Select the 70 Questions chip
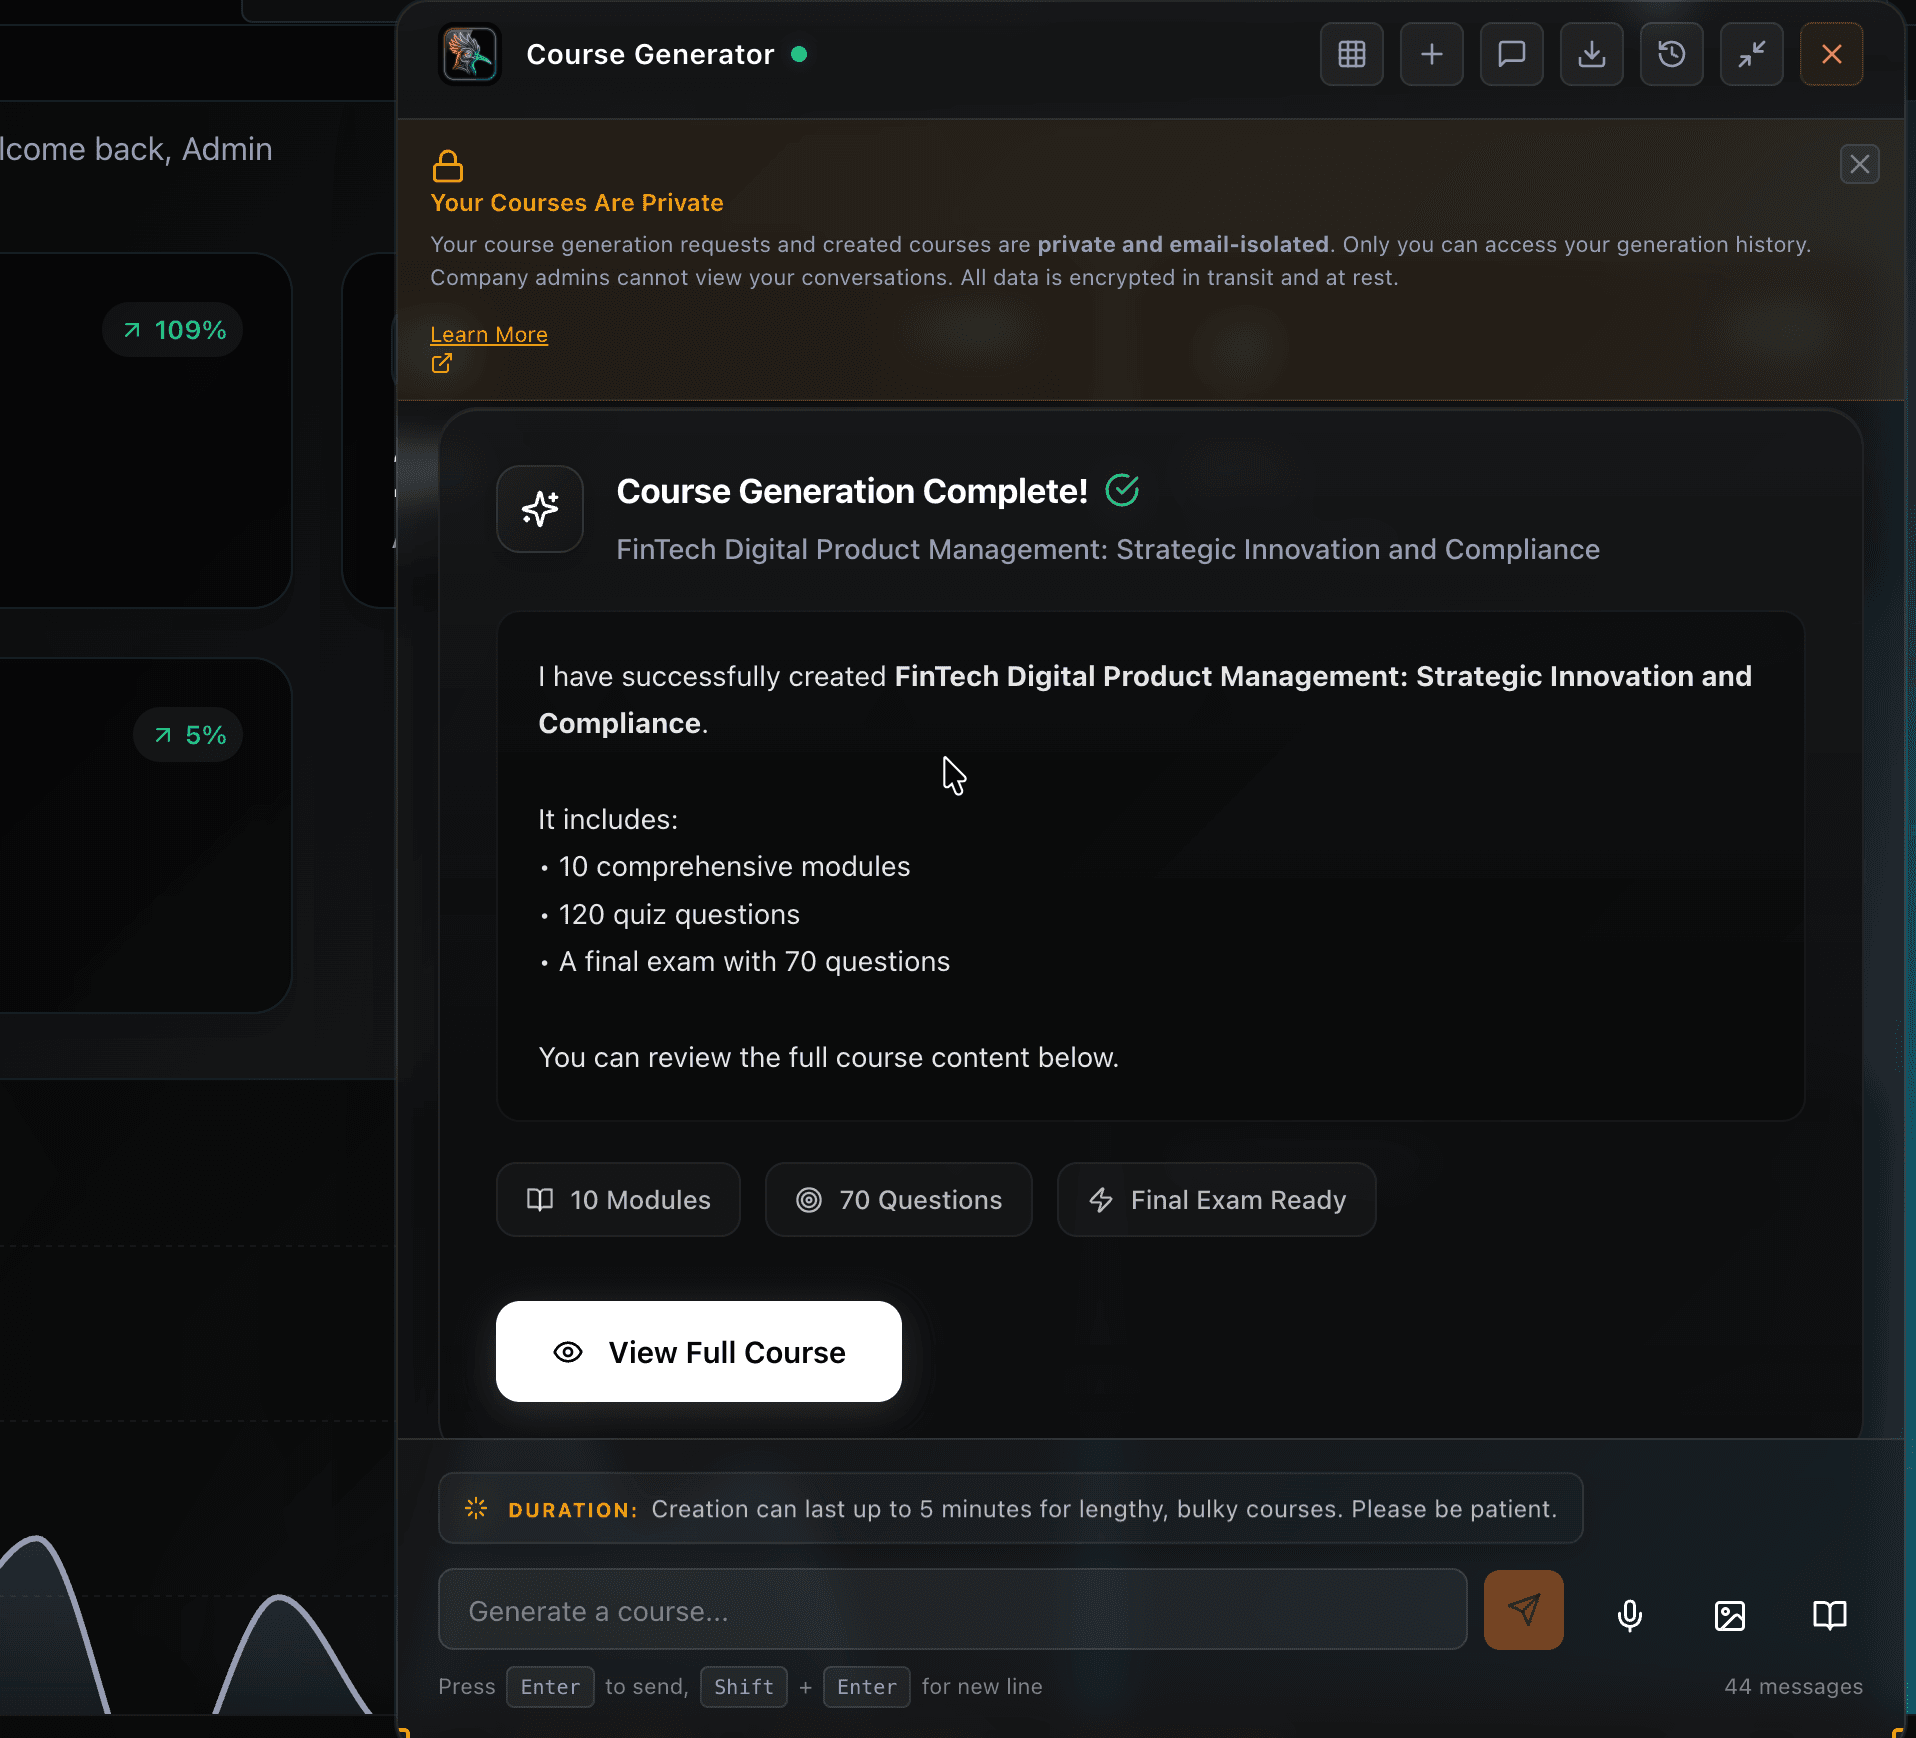 point(898,1199)
